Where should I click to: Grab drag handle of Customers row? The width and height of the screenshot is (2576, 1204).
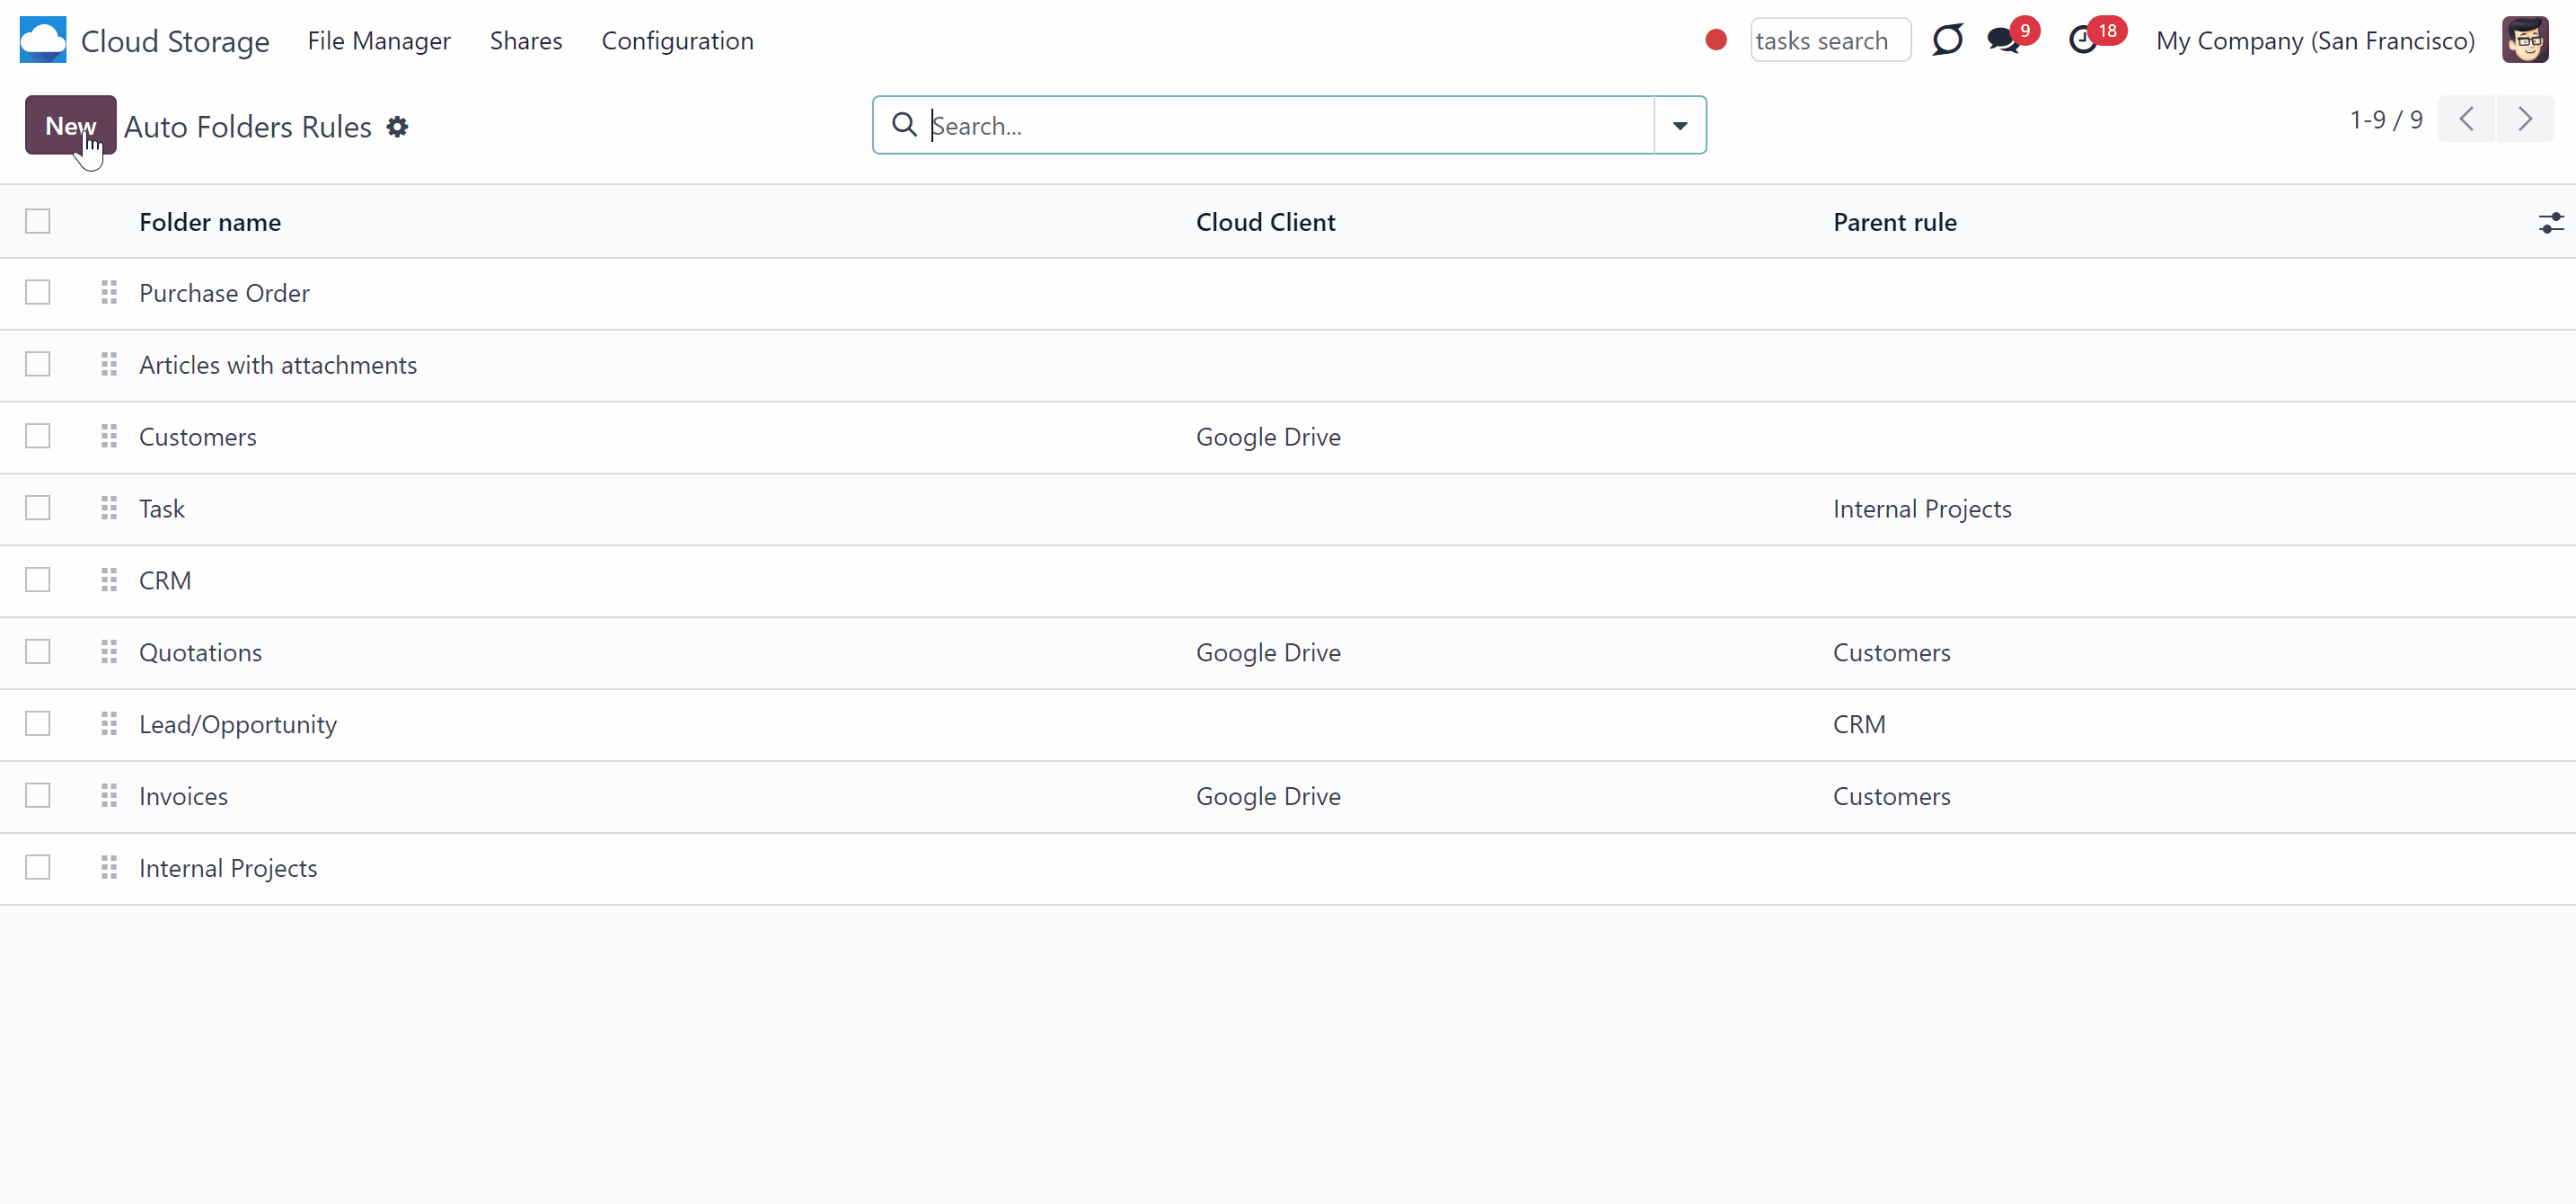pos(109,436)
